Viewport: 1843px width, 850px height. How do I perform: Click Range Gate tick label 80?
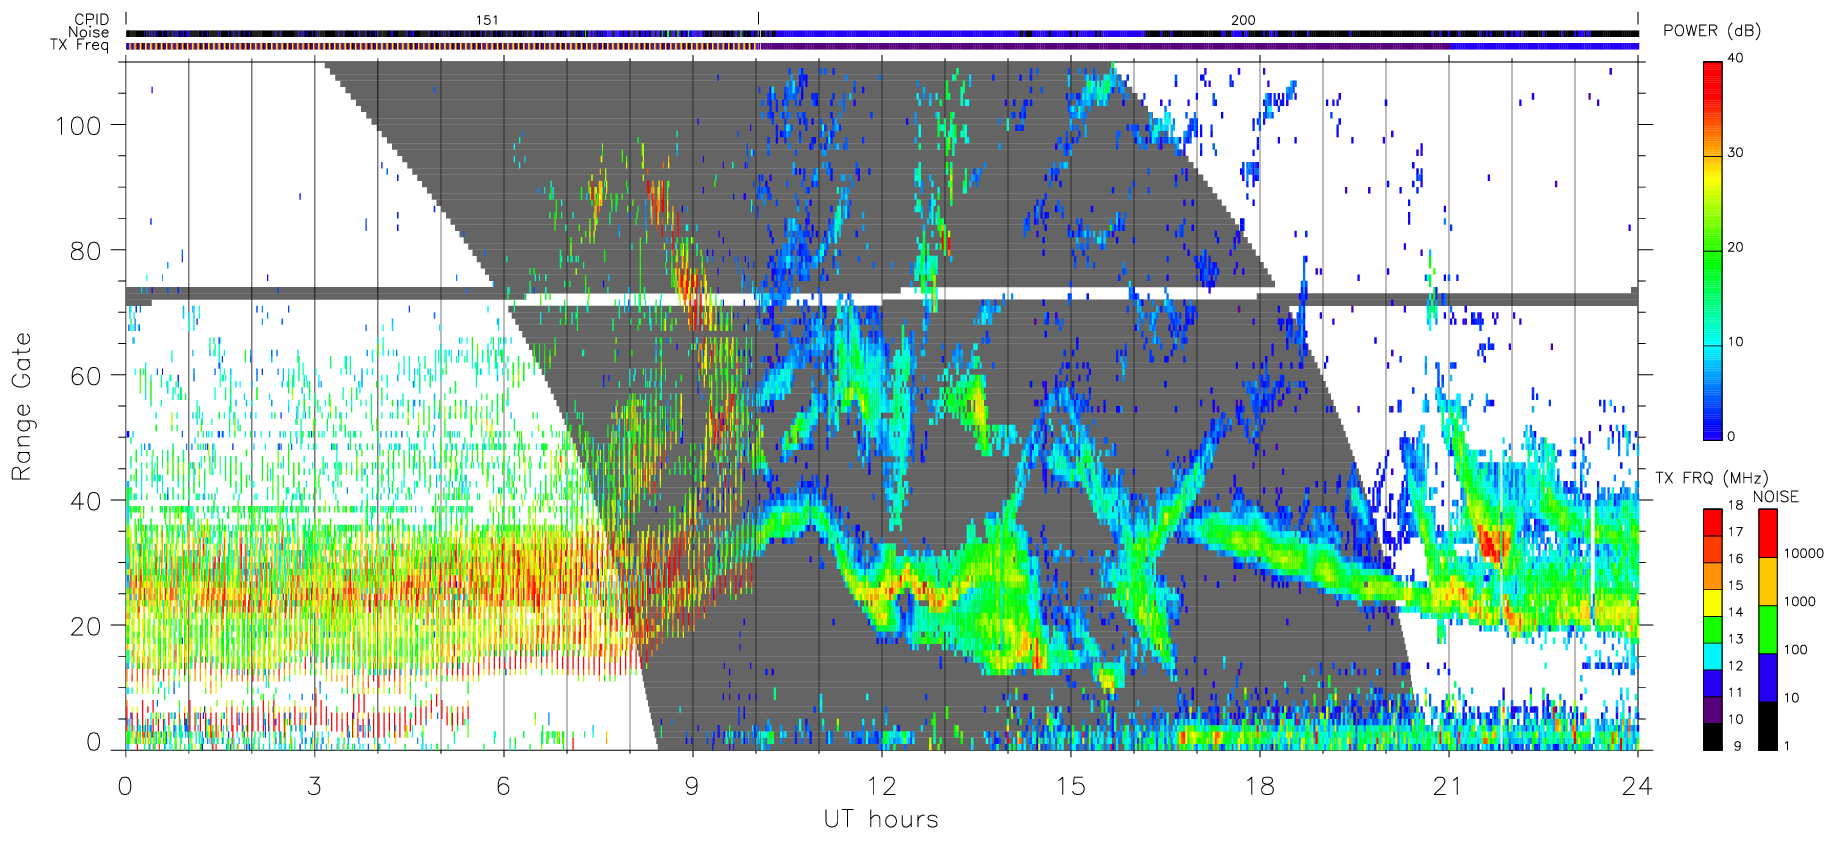(86, 251)
